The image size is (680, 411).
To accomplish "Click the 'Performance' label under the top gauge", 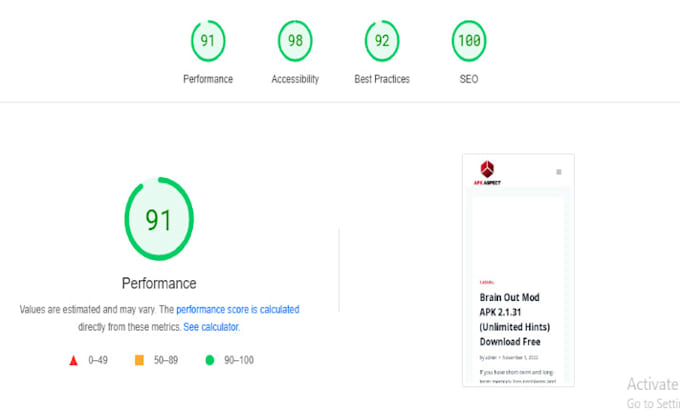I will [208, 79].
